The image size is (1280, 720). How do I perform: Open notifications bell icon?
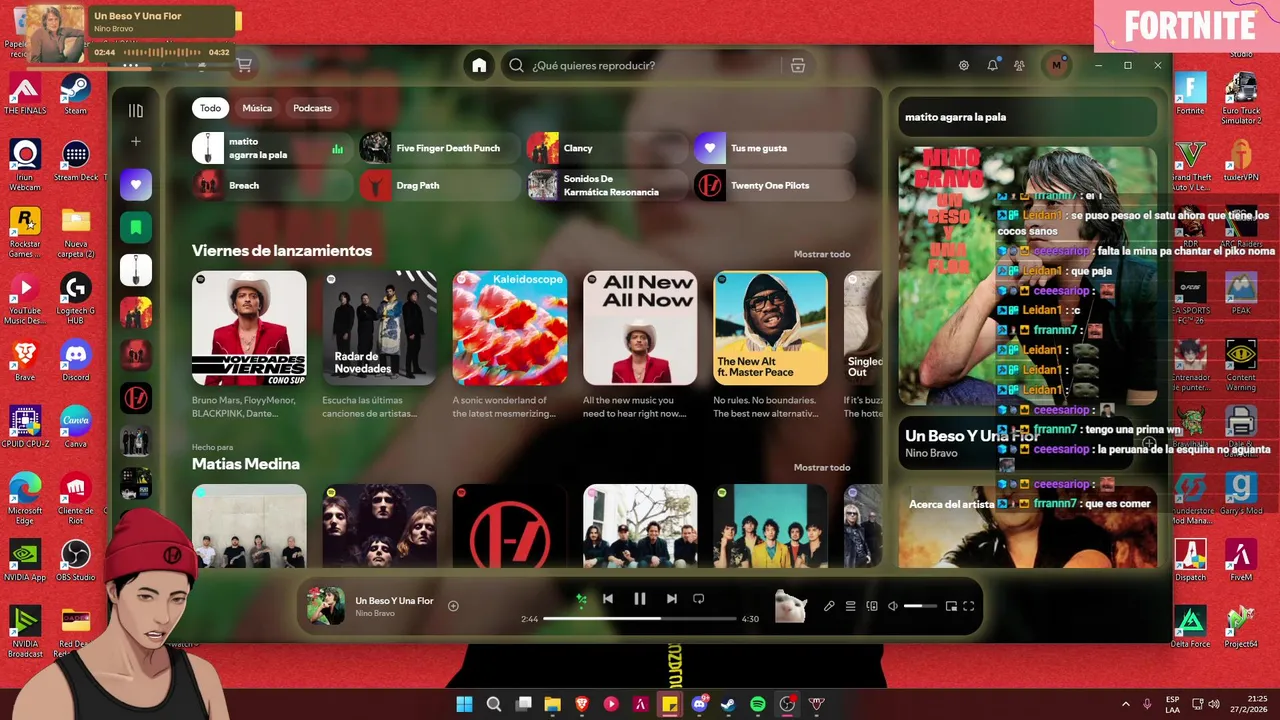tap(992, 65)
